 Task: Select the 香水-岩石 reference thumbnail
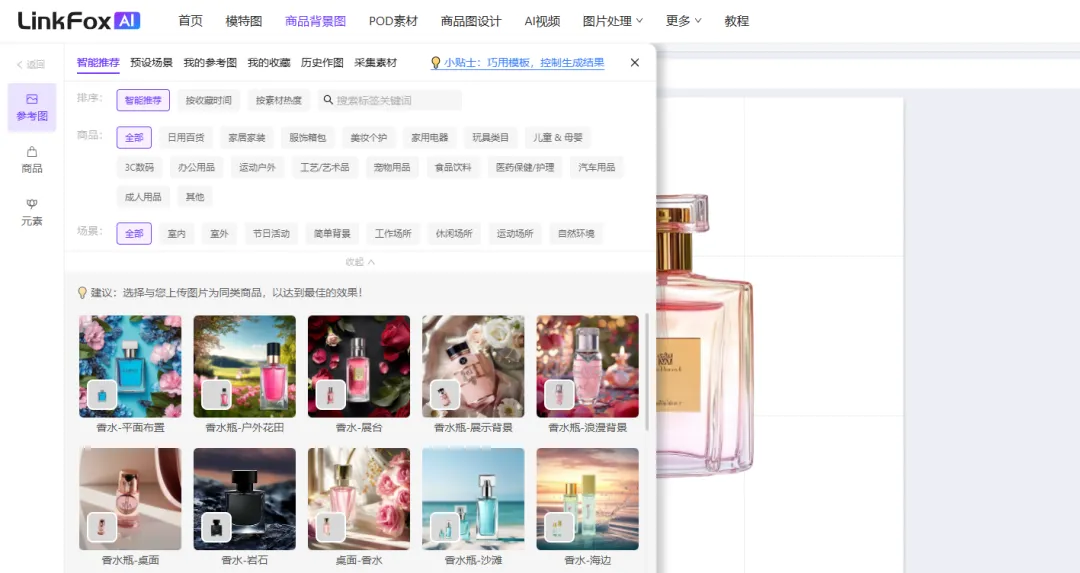click(x=245, y=499)
